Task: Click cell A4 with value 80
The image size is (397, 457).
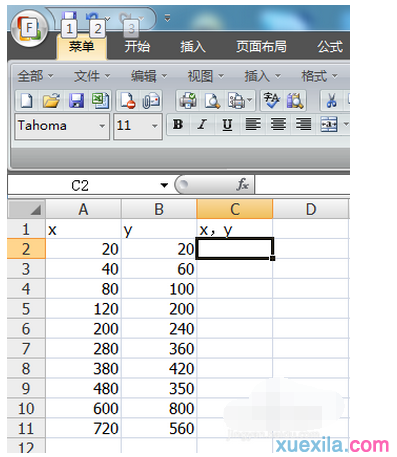Action: [83, 289]
